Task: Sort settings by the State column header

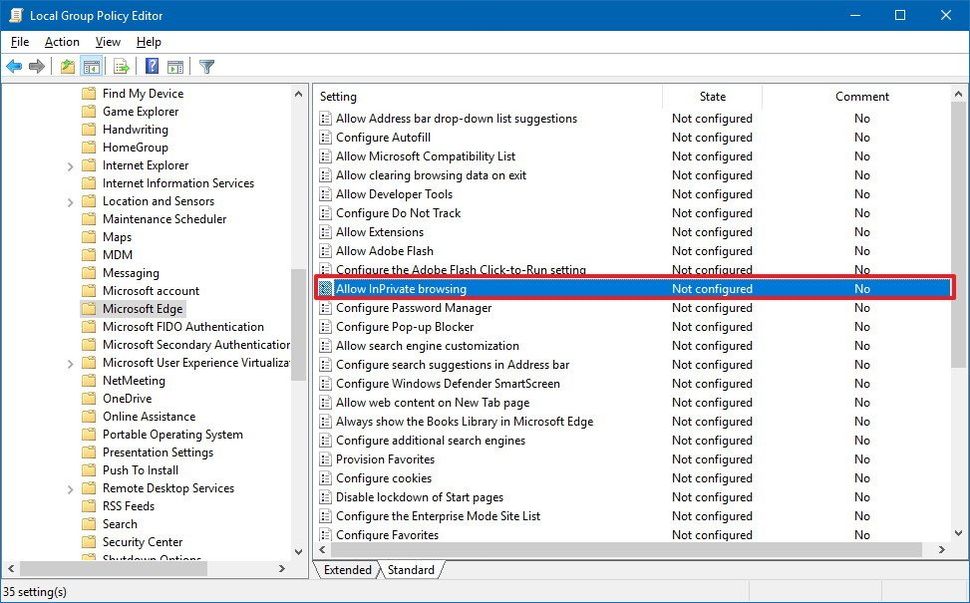Action: coord(712,96)
